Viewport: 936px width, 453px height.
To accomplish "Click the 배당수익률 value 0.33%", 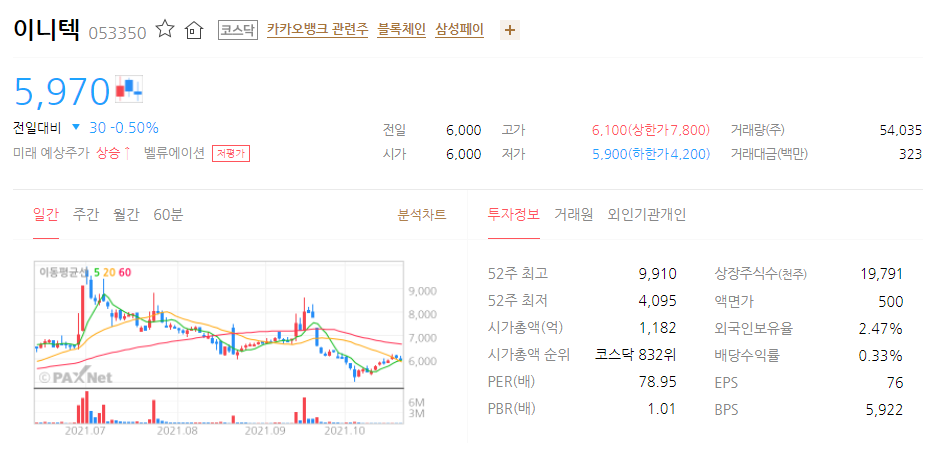I will tap(880, 355).
